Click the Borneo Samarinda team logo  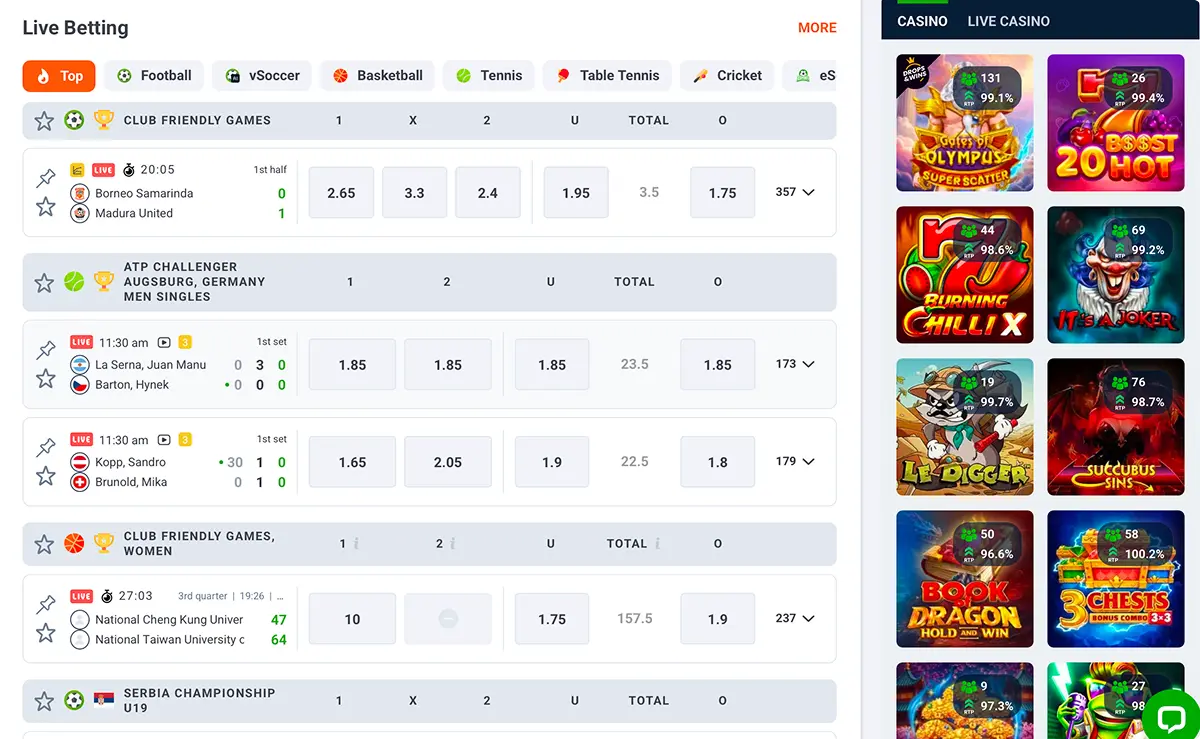pyautogui.click(x=80, y=193)
